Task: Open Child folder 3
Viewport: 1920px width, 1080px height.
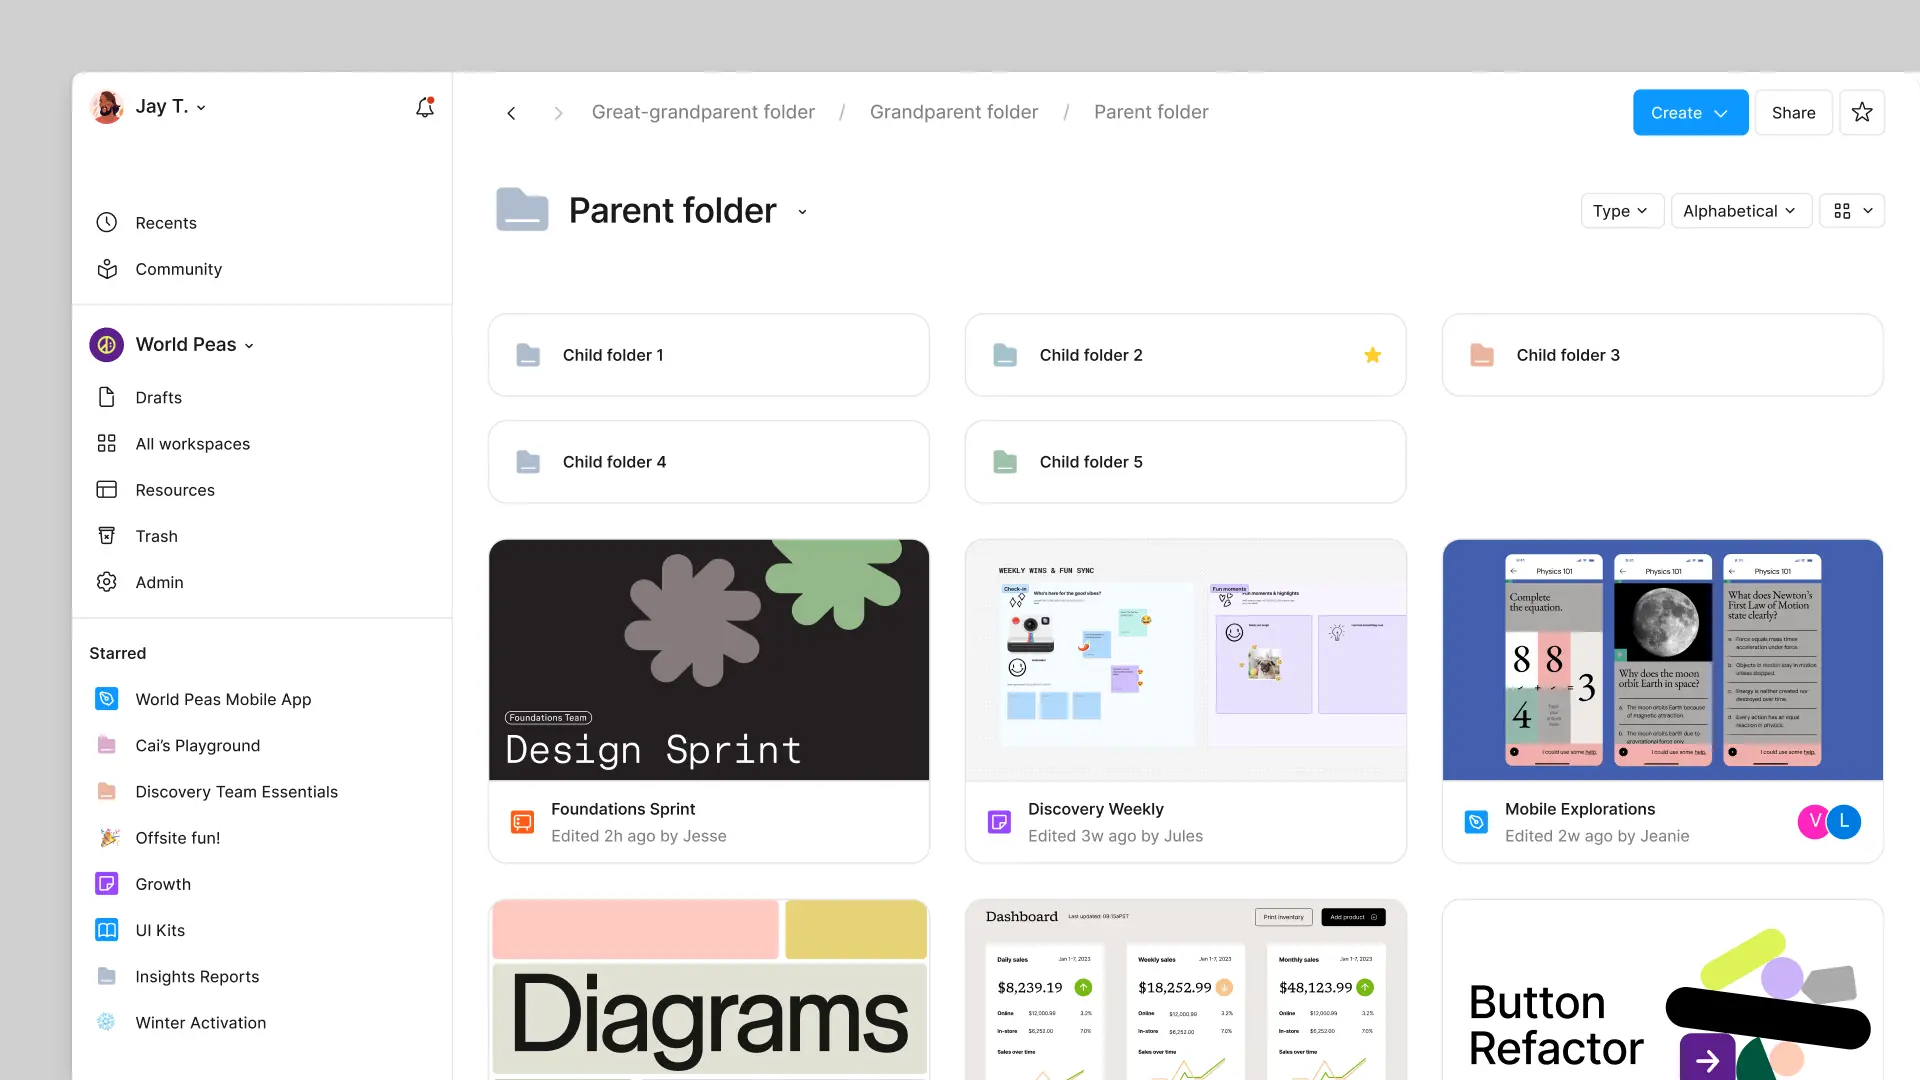Action: coord(1662,355)
